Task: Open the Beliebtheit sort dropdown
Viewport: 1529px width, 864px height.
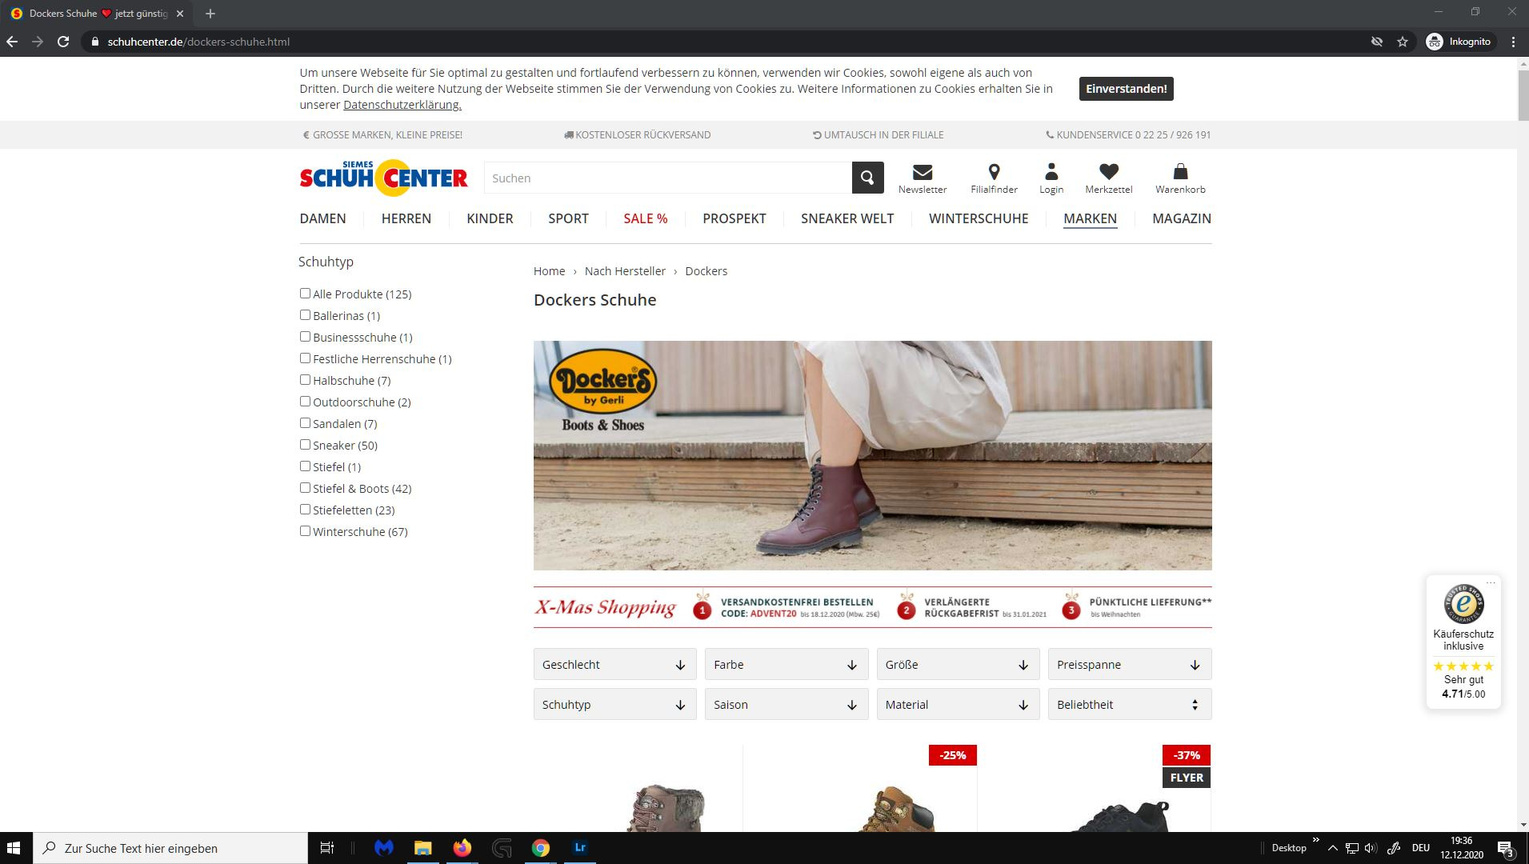Action: [1130, 705]
